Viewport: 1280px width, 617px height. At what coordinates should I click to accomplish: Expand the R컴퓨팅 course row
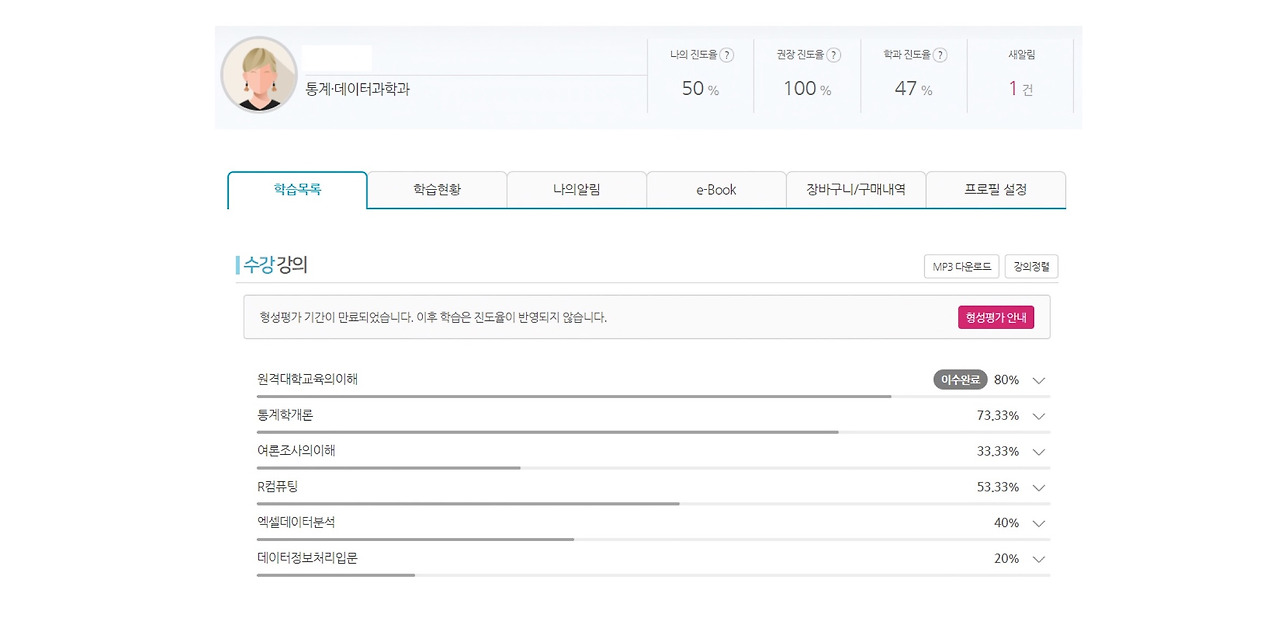point(1038,488)
